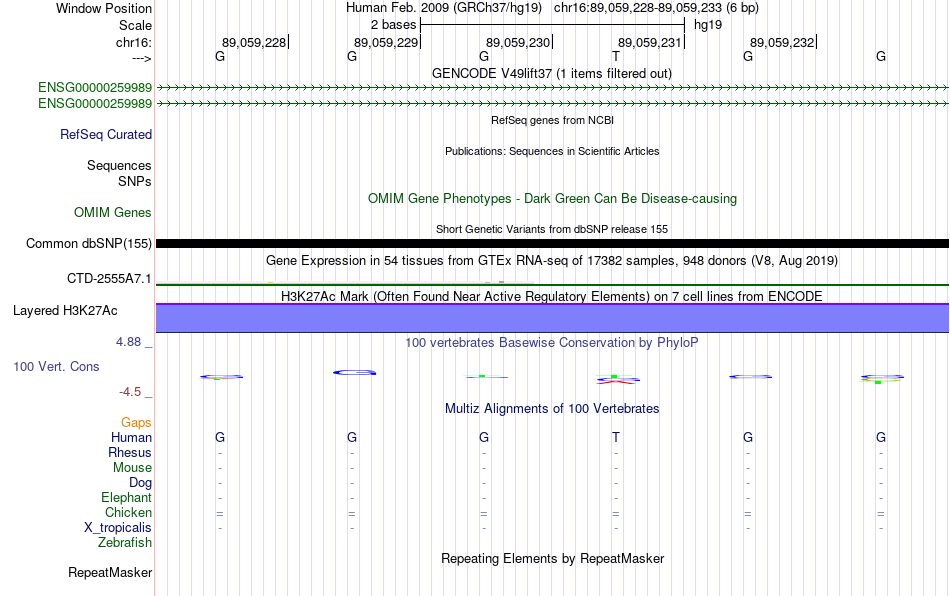Open the GTEx Gene Expression track title
Image resolution: width=950 pixels, height=596 pixels.
tap(552, 260)
